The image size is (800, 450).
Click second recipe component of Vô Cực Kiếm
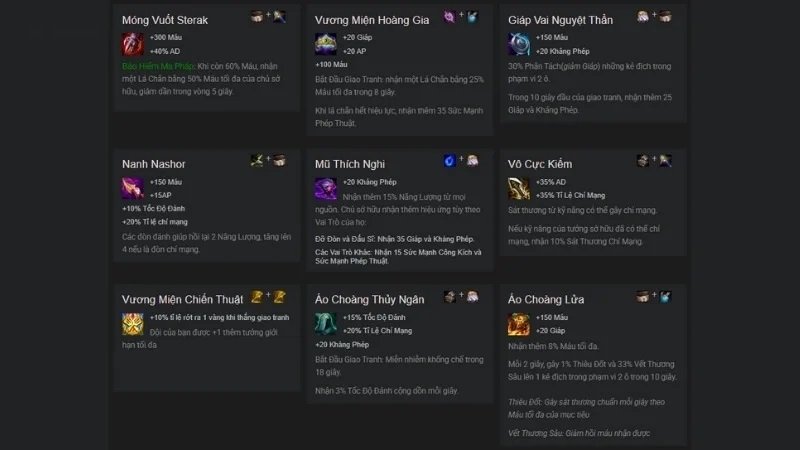pos(665,161)
